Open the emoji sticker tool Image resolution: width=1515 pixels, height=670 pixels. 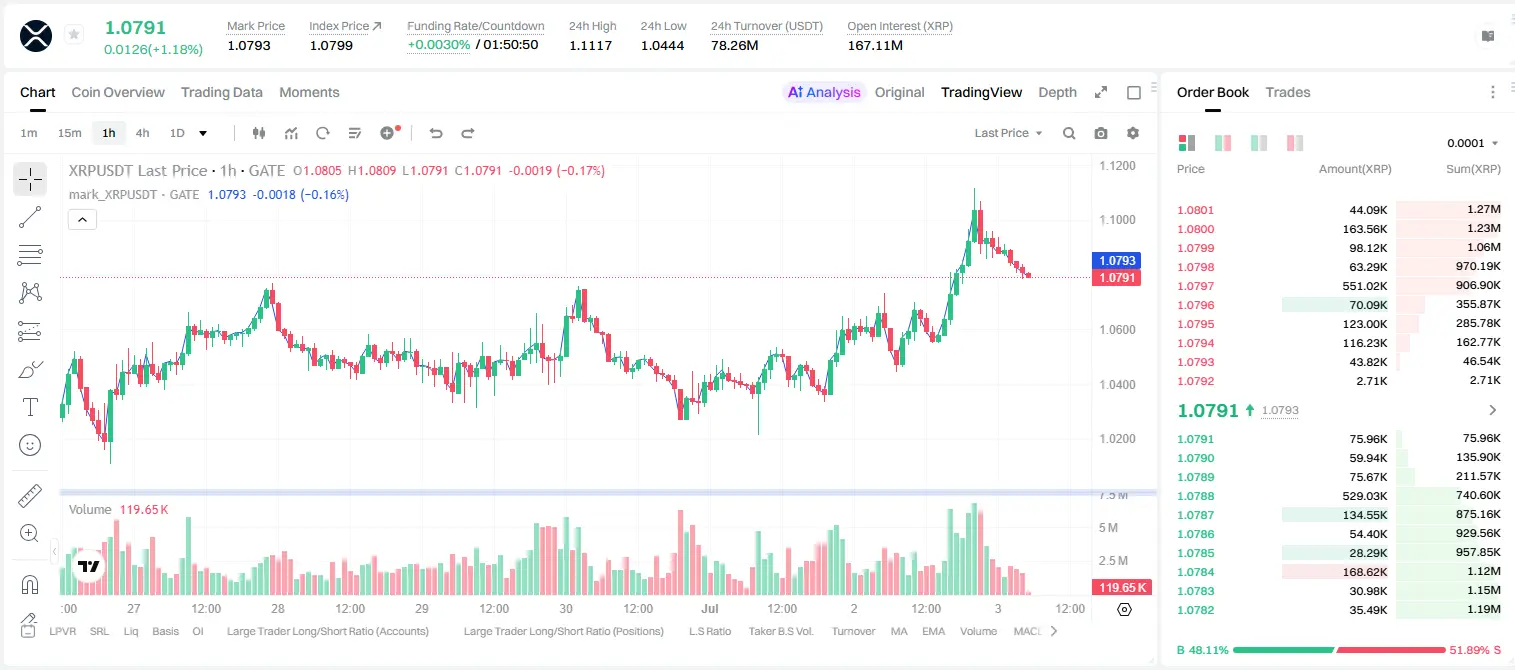click(30, 445)
